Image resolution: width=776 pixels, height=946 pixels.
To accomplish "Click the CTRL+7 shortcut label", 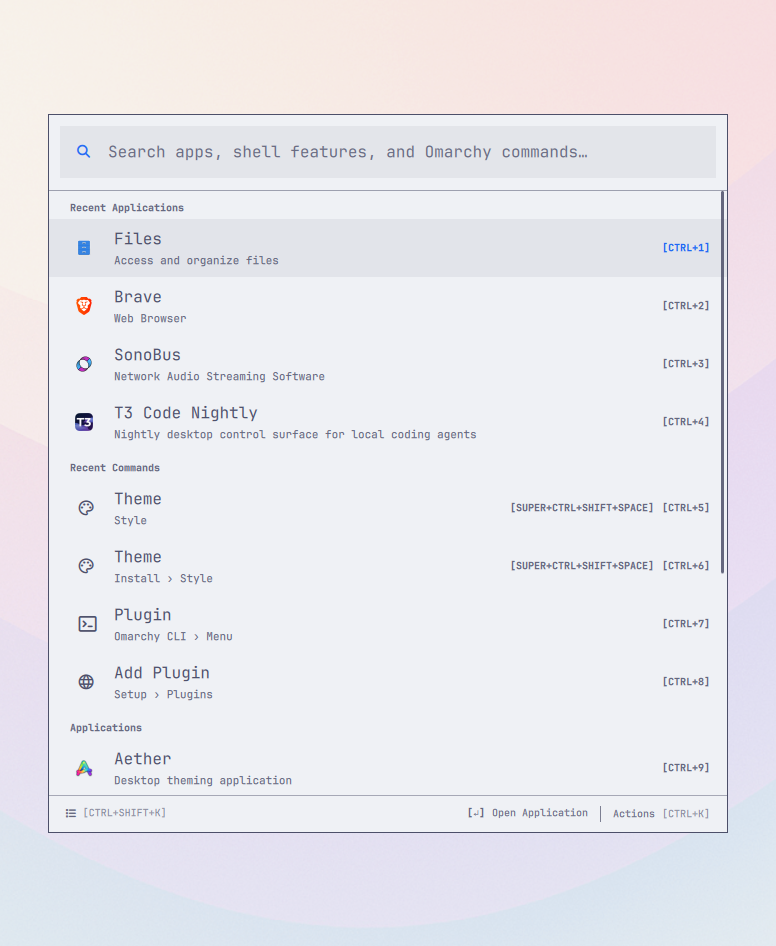I will click(x=685, y=624).
